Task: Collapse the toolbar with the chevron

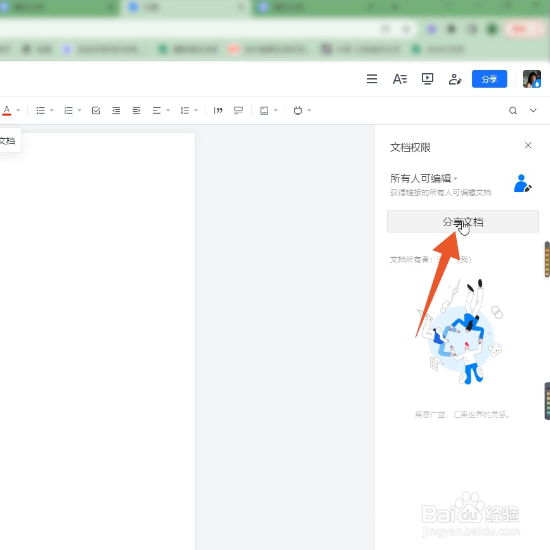Action: (x=533, y=110)
